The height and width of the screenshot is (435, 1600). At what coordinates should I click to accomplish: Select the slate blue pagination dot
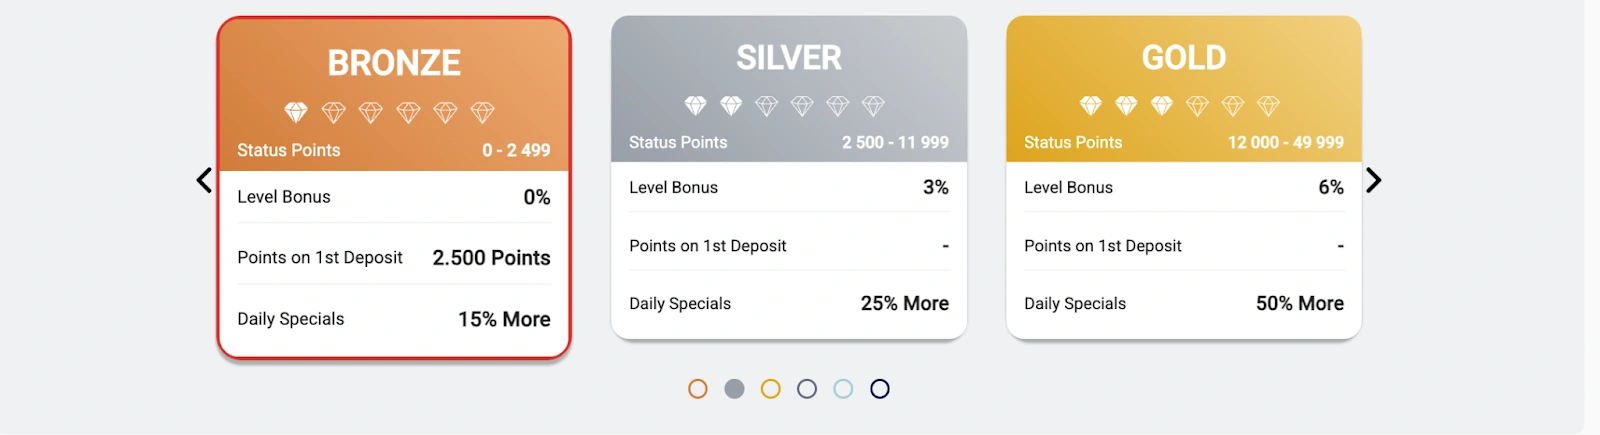point(807,389)
